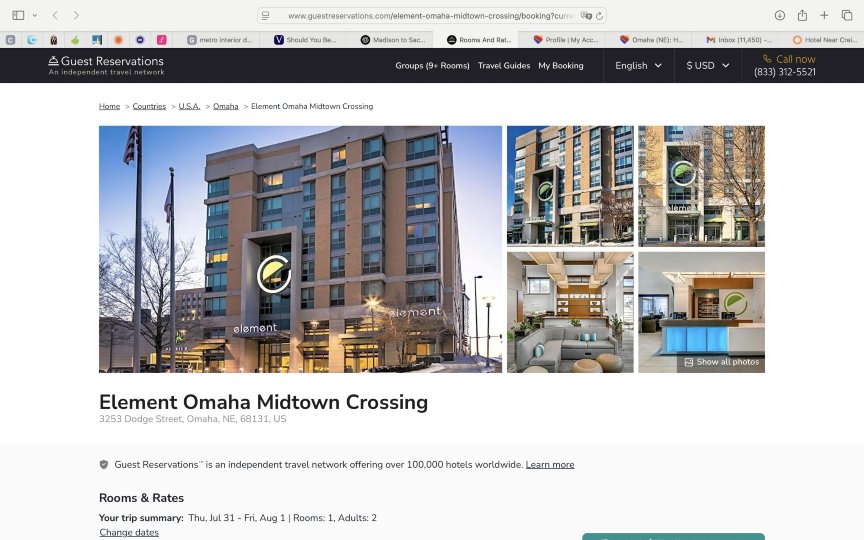864x540 pixels.
Task: Switch to the Madison to Sec... tab
Action: tap(394, 40)
